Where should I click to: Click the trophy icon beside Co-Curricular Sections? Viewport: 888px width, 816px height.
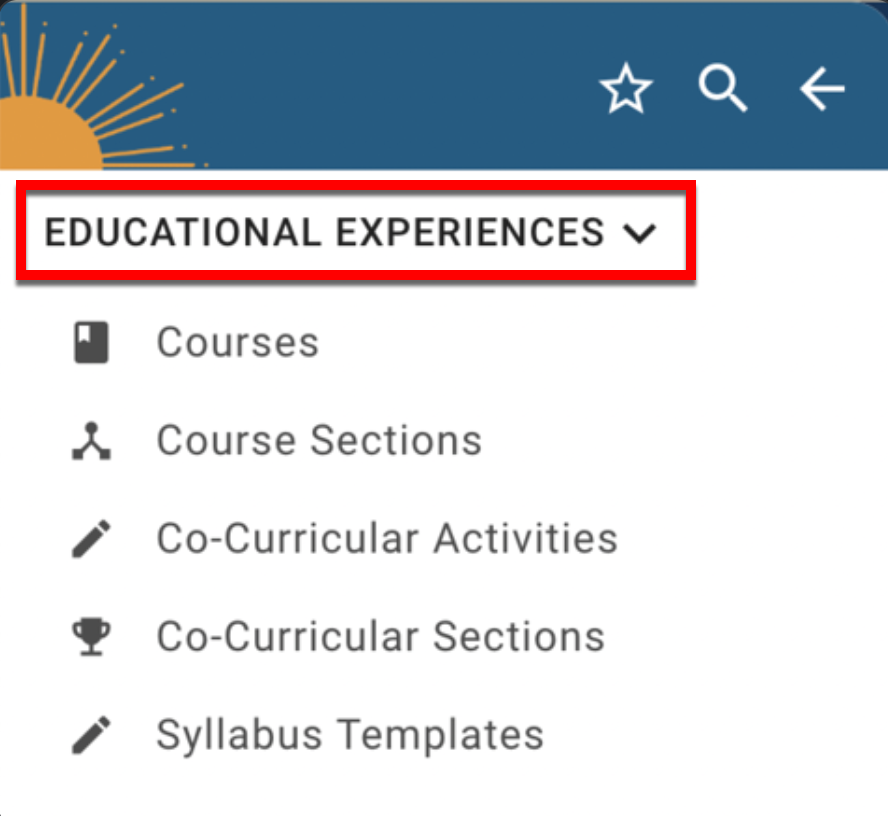[92, 637]
